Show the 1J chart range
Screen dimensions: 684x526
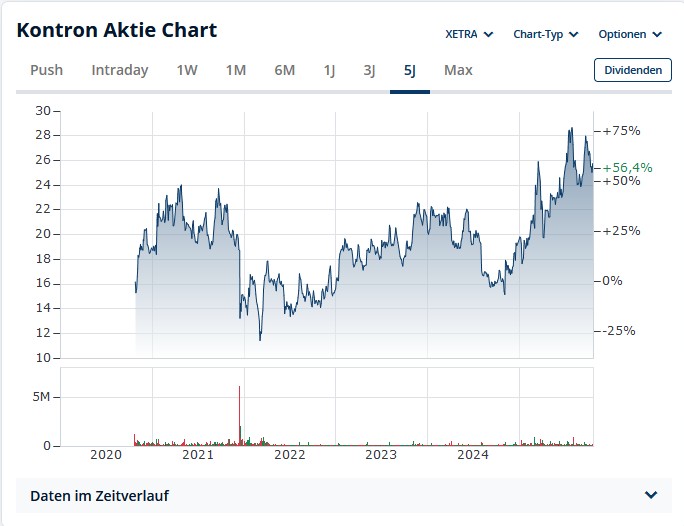point(329,70)
